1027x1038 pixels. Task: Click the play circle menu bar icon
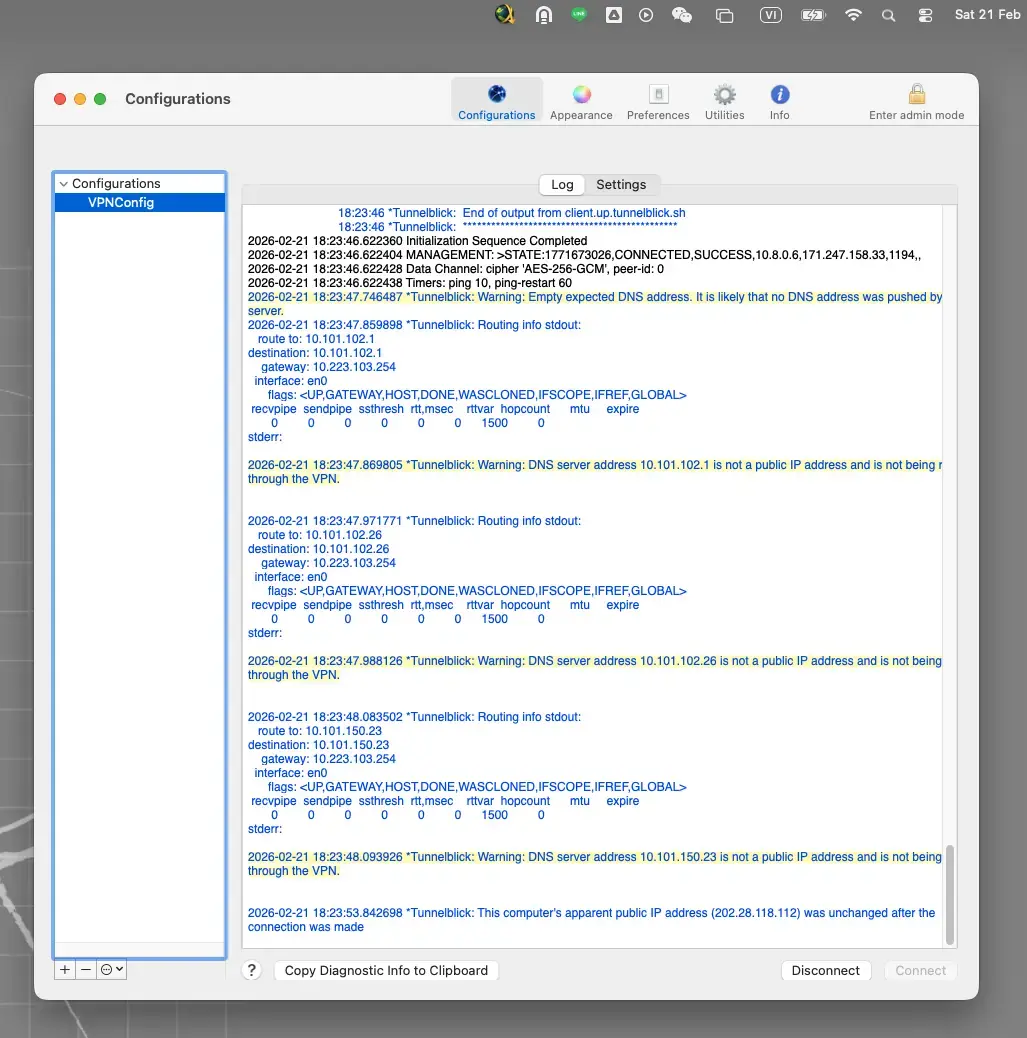(646, 15)
